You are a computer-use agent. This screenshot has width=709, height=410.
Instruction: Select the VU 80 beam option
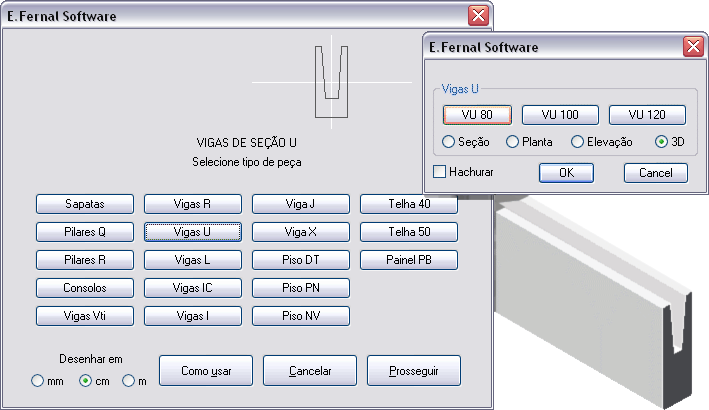(477, 115)
